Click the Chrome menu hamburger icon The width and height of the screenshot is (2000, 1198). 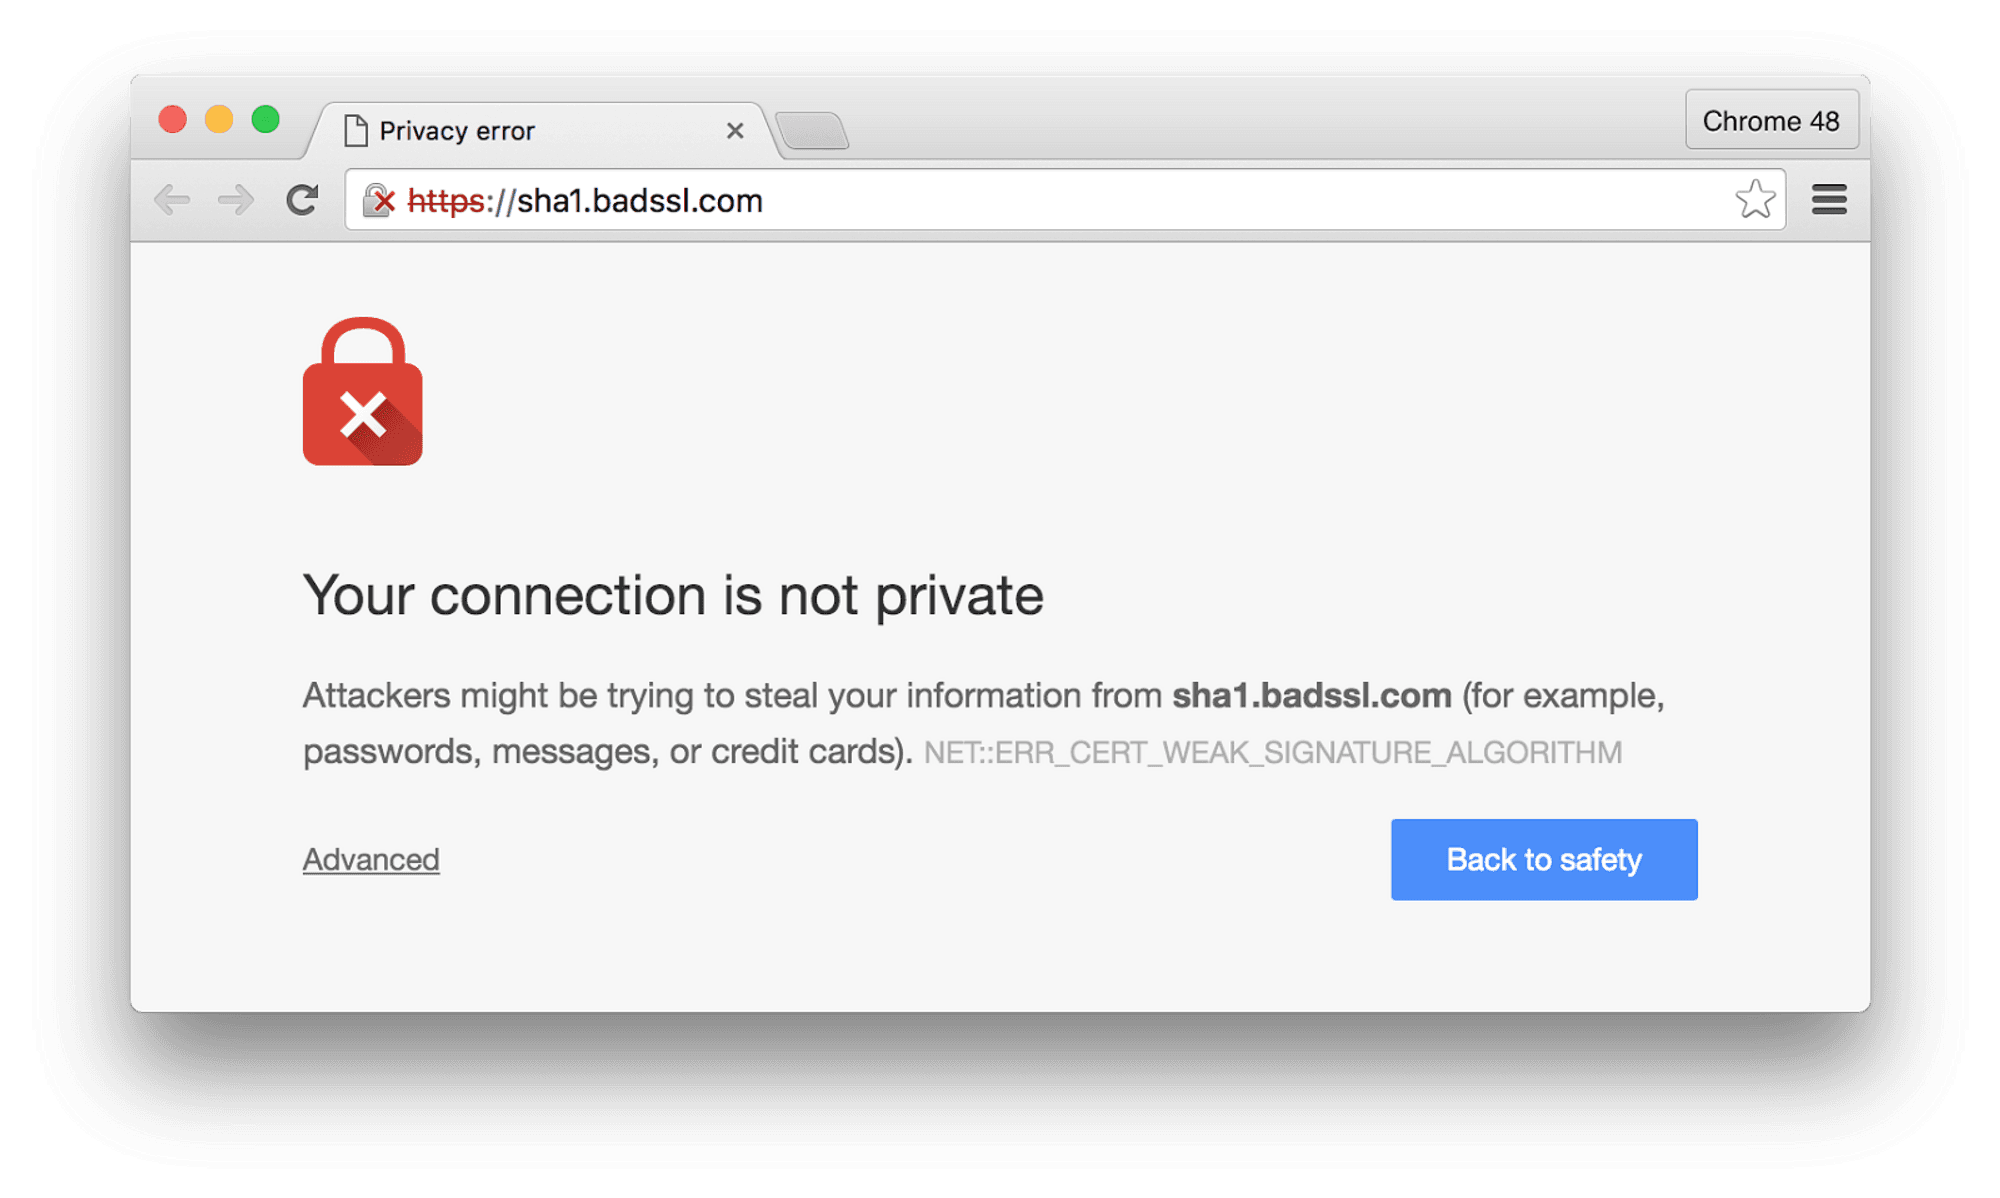point(1829,200)
